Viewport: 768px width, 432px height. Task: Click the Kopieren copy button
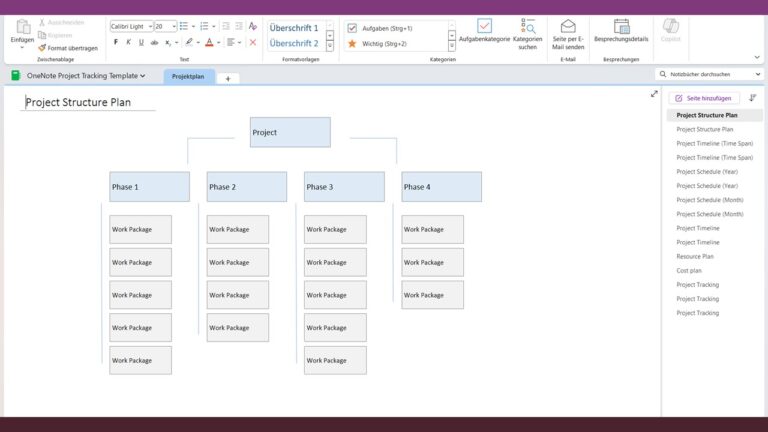coord(55,35)
